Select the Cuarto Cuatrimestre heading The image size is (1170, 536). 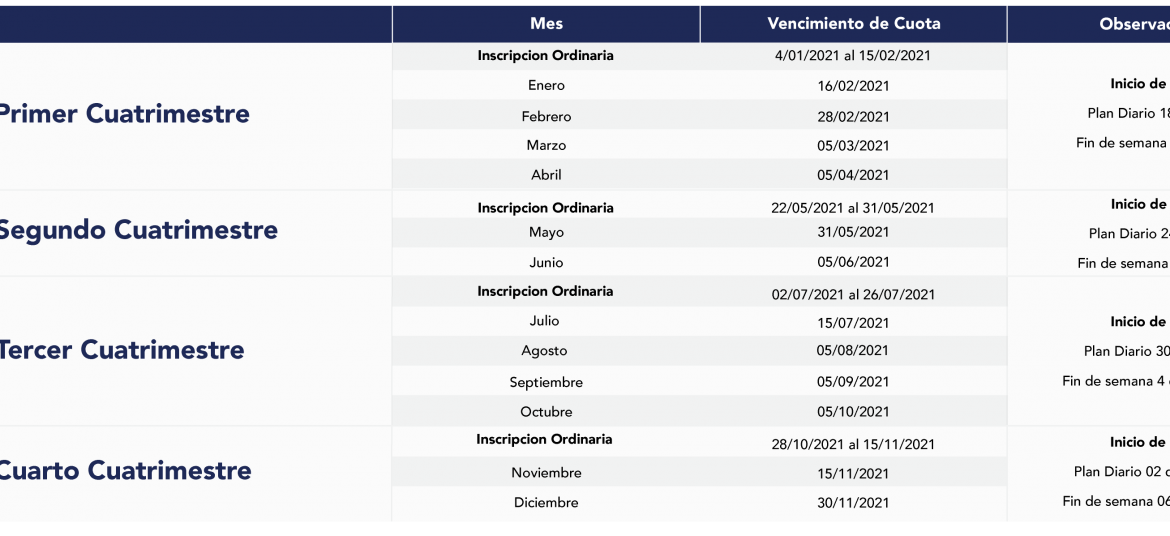(x=125, y=470)
